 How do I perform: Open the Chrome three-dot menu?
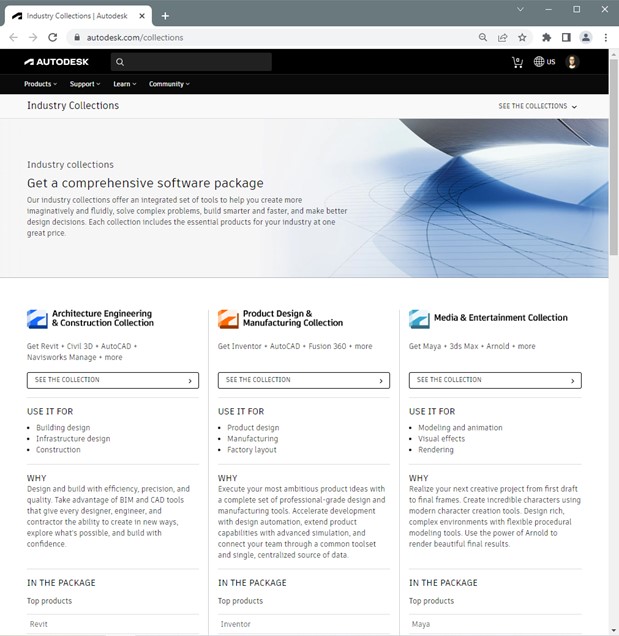click(606, 37)
